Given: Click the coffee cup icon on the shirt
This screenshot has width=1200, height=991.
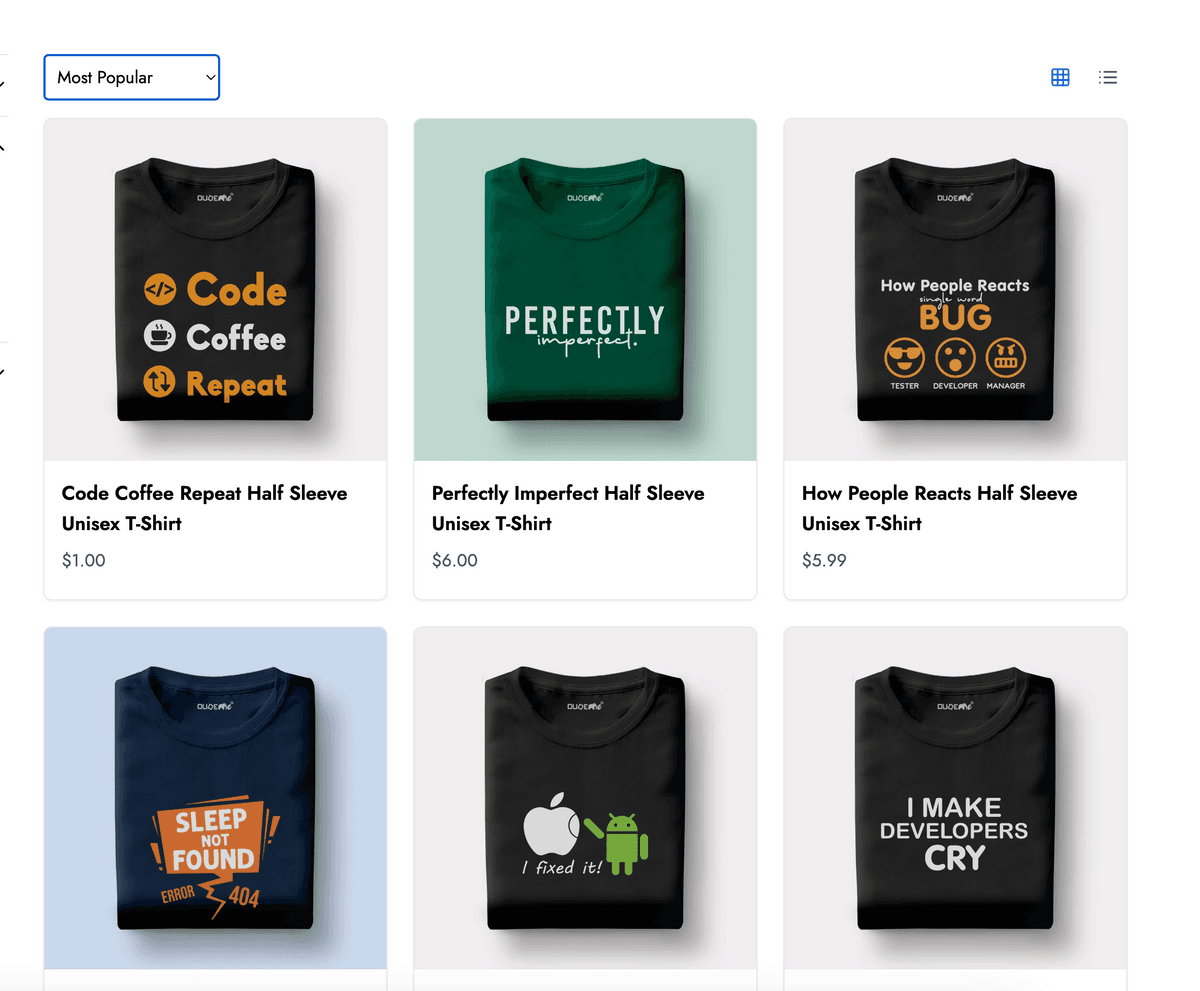Looking at the screenshot, I should pos(160,337).
